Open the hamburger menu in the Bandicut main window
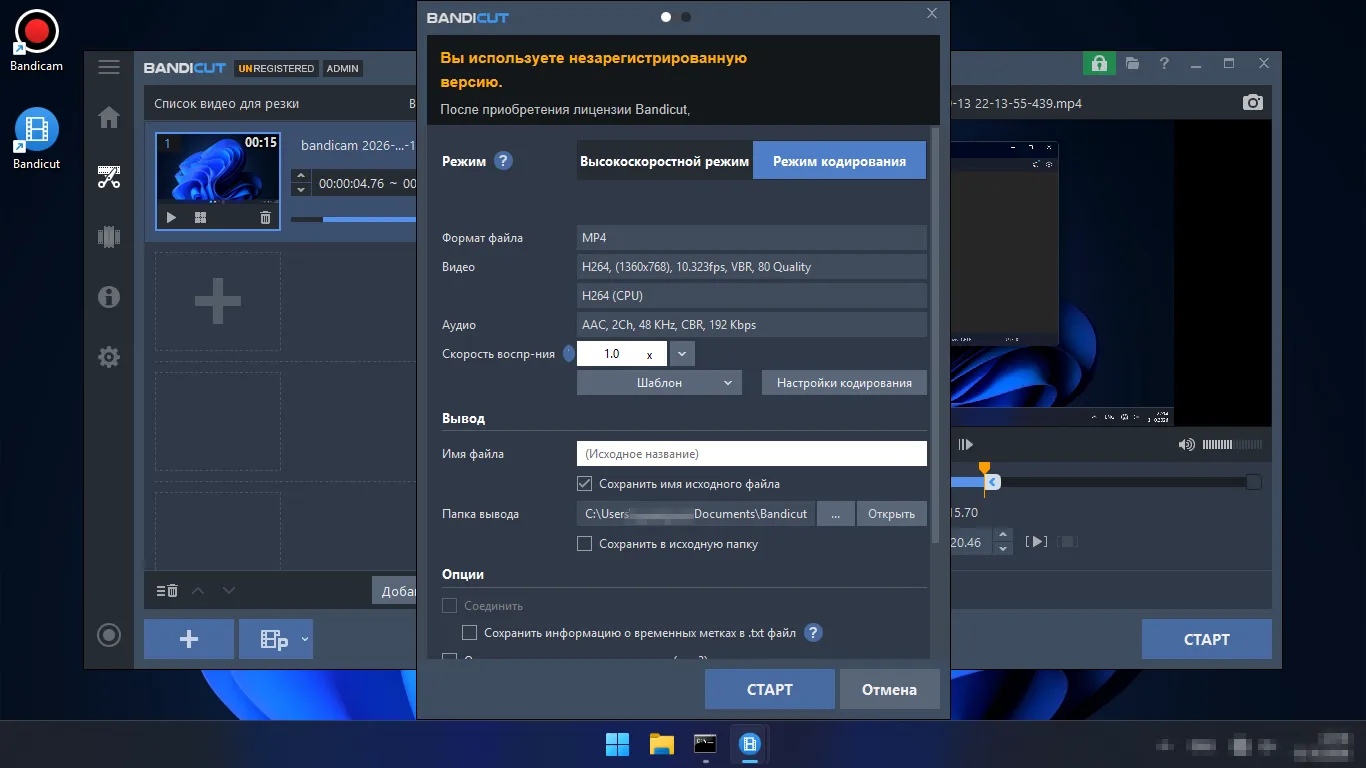Image resolution: width=1366 pixels, height=768 pixels. coord(109,68)
